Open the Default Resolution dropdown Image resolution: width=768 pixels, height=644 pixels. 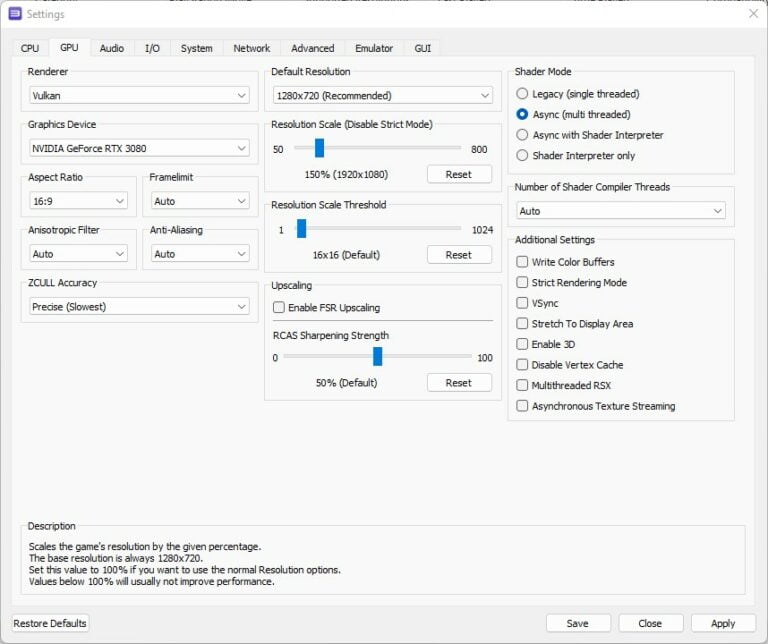coord(383,96)
